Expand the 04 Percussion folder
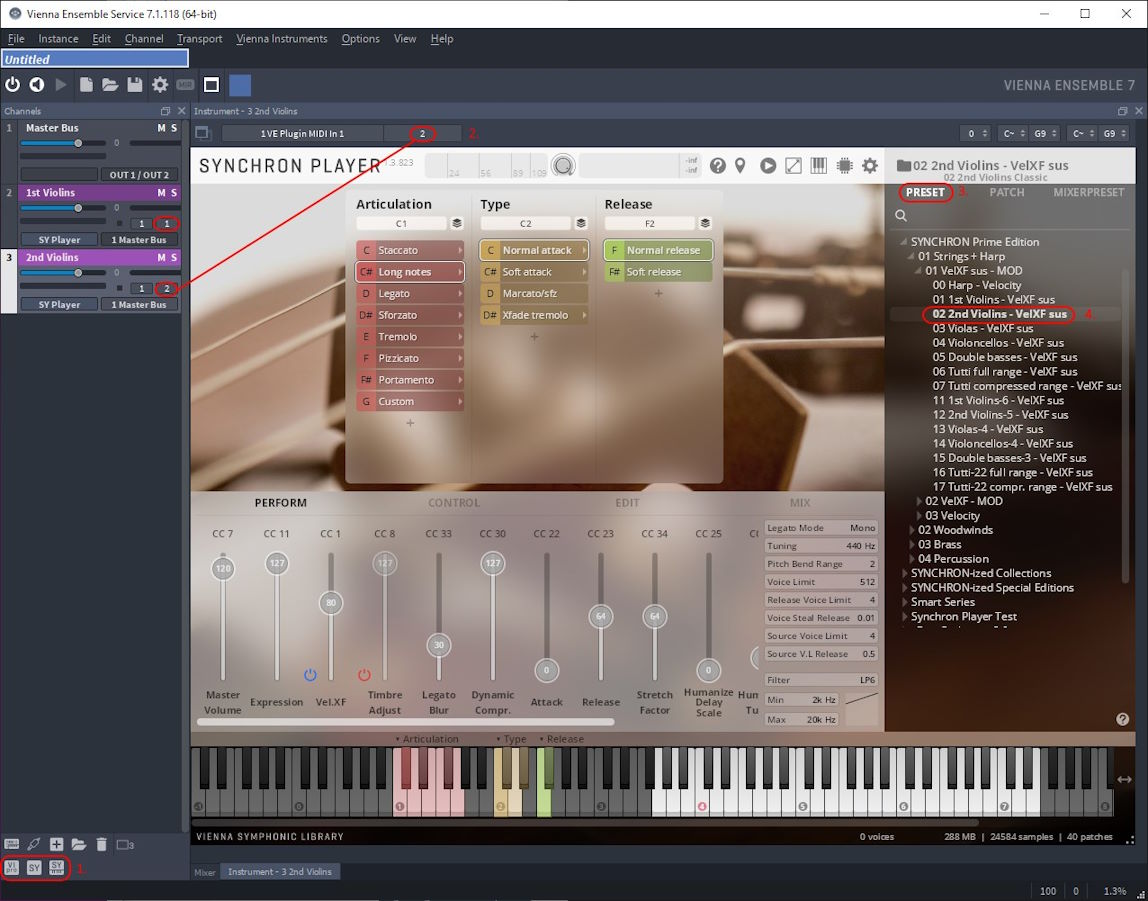This screenshot has width=1148, height=901. (913, 558)
